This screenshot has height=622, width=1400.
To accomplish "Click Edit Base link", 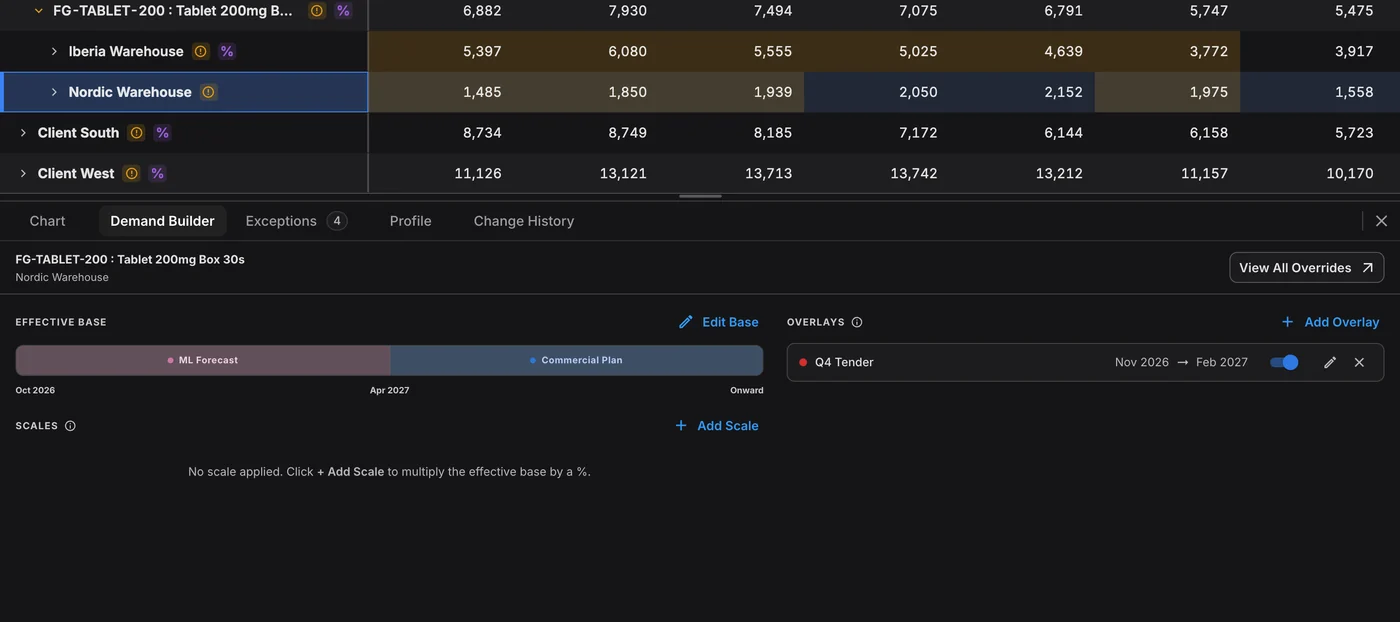I will tap(719, 322).
